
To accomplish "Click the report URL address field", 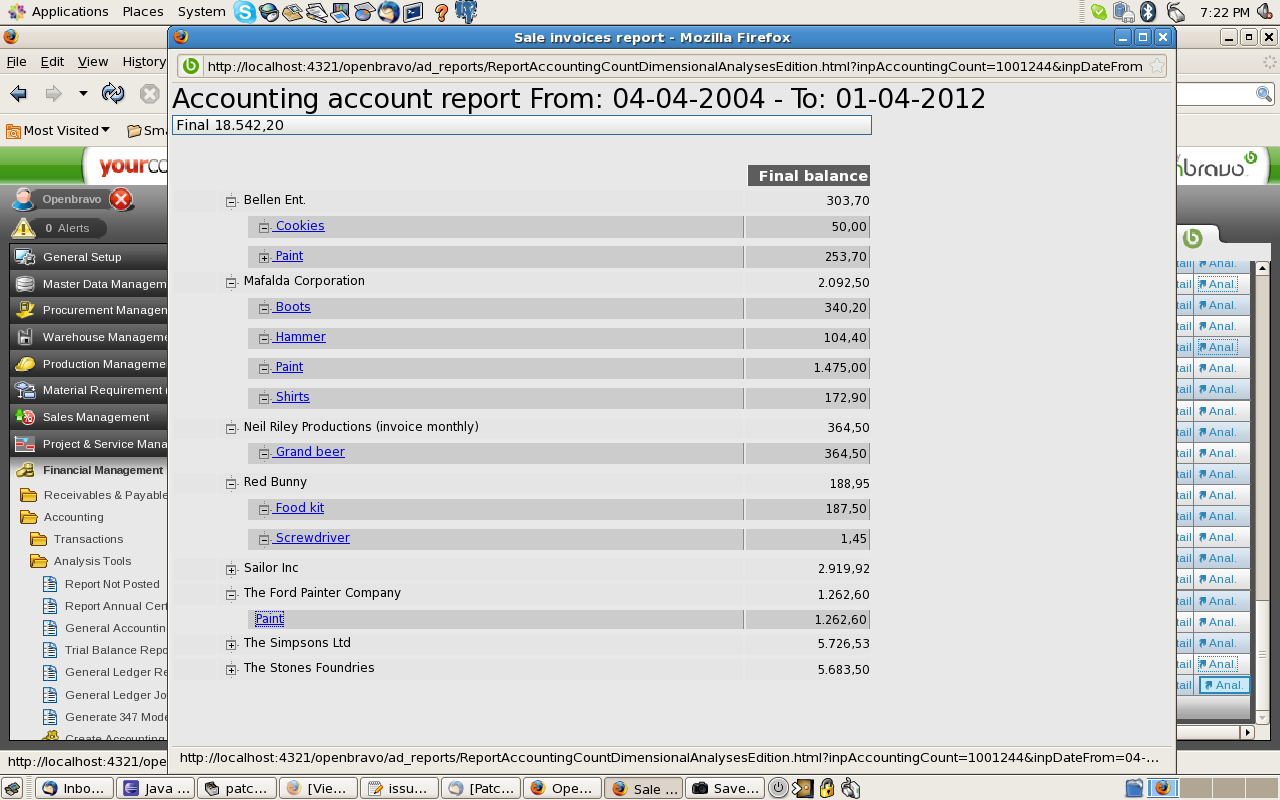I will point(674,66).
